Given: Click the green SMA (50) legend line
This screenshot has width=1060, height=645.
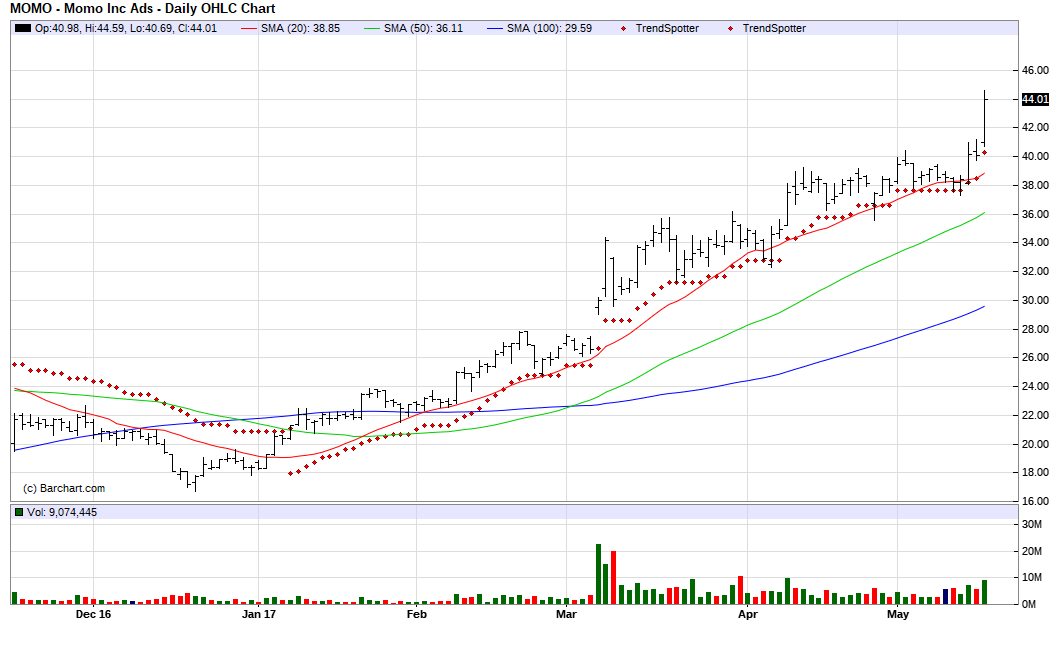Looking at the screenshot, I should point(372,28).
